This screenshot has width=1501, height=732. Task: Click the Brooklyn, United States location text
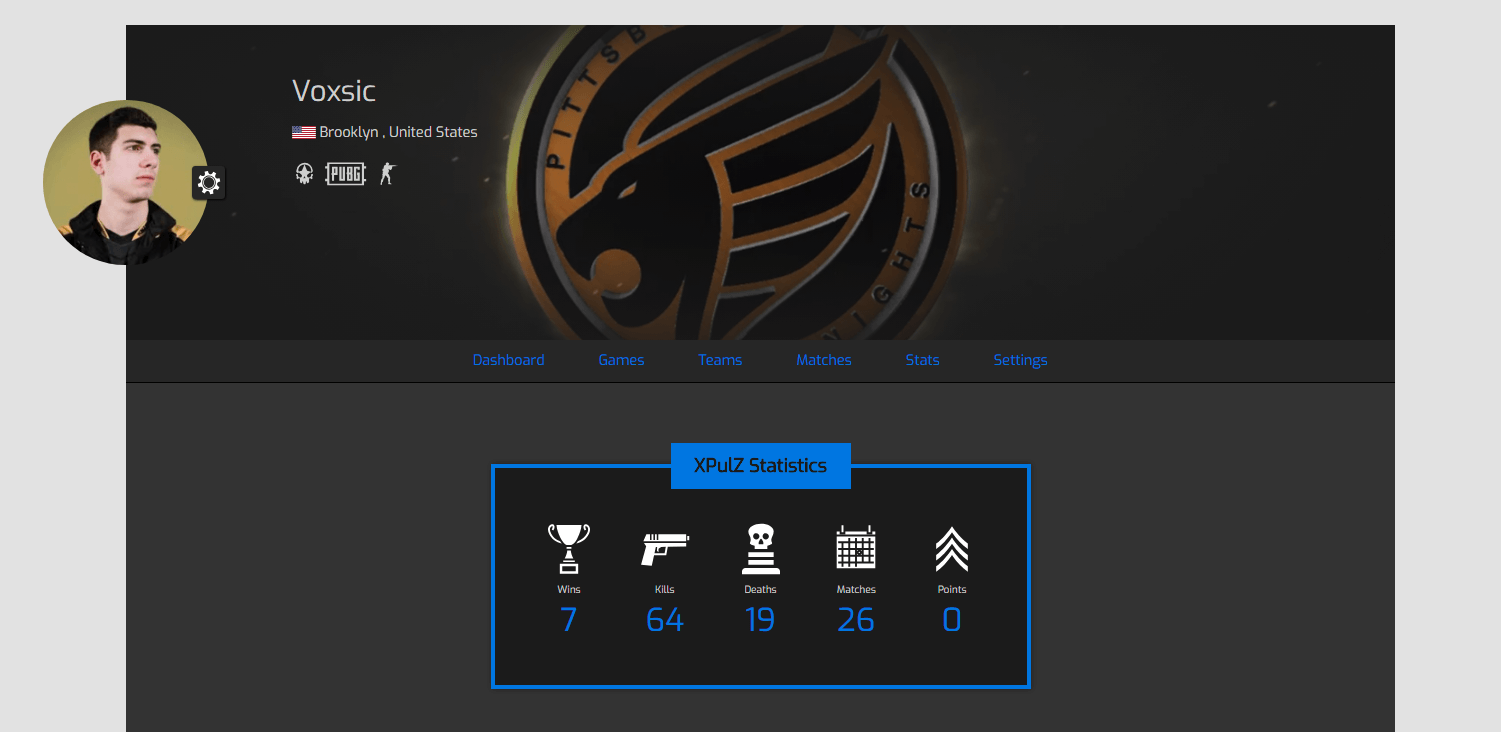(x=398, y=132)
